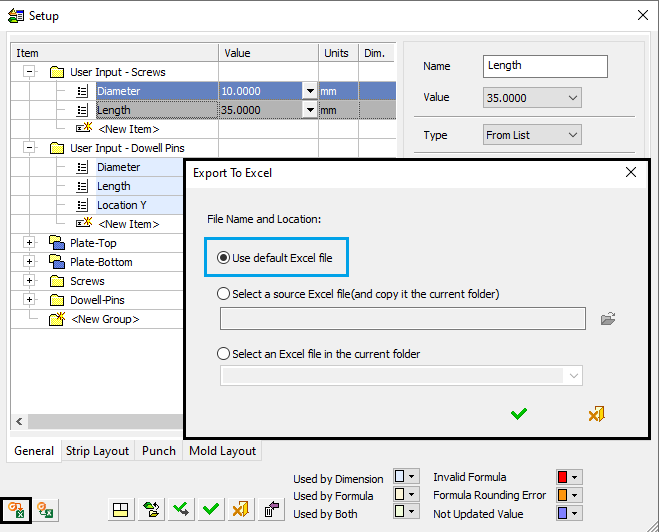The height and width of the screenshot is (532, 659).
Task: Open the Type From List dropdown
Action: 532,134
